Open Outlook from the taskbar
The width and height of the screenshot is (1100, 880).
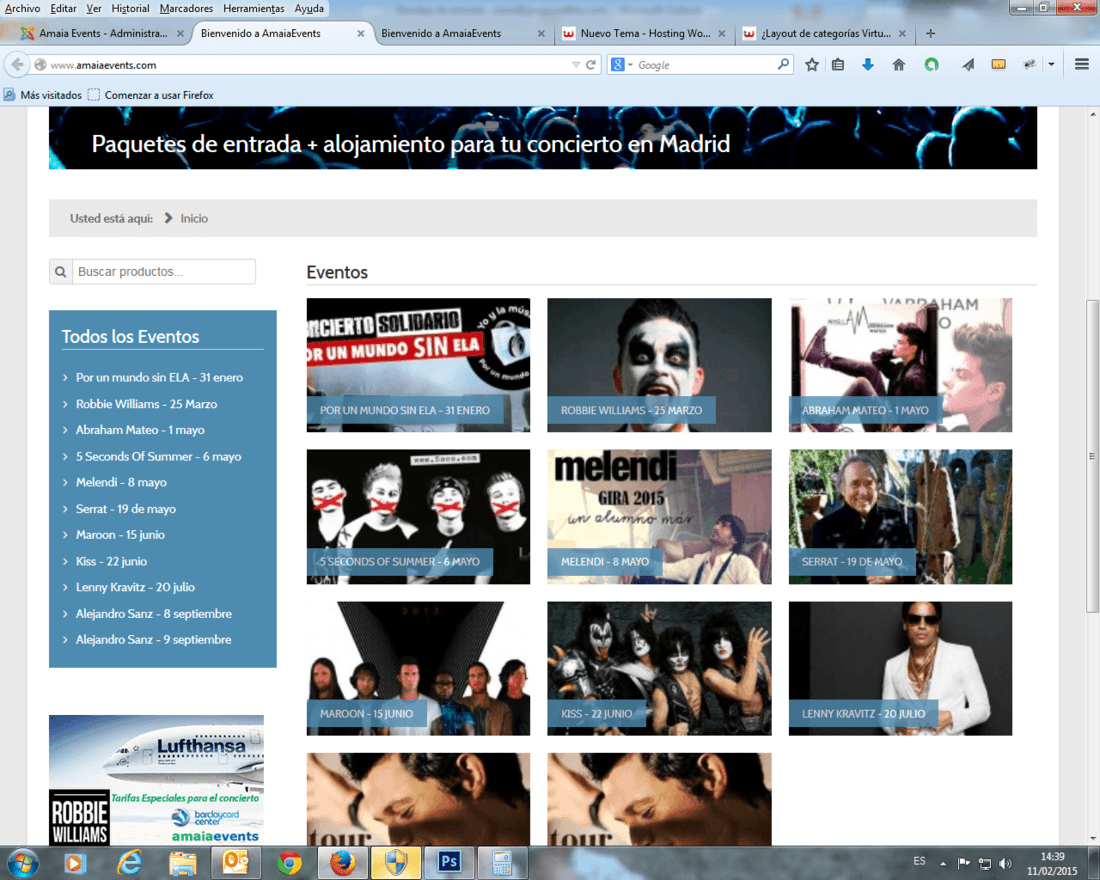(236, 862)
